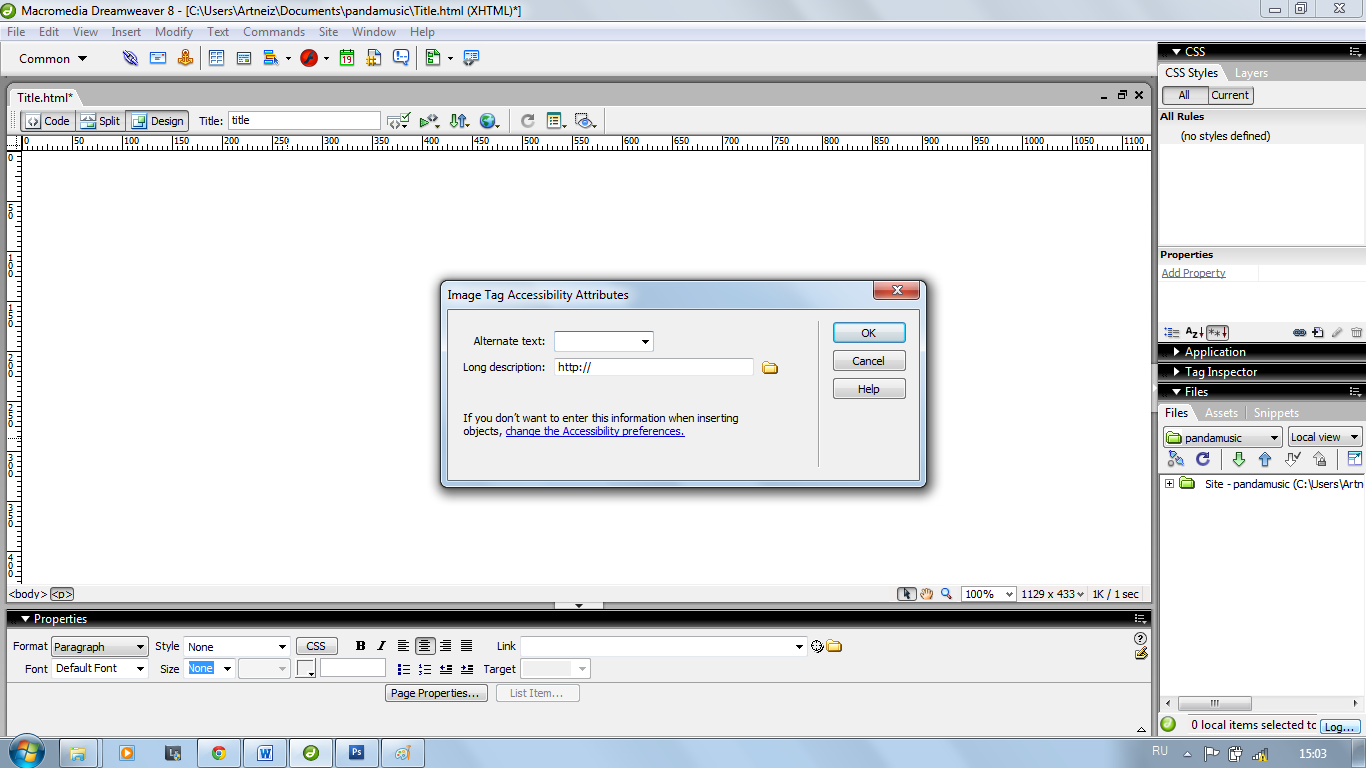Viewport: 1366px width, 768px height.
Task: Open the pandamusic site dropdown
Action: click(x=1222, y=437)
